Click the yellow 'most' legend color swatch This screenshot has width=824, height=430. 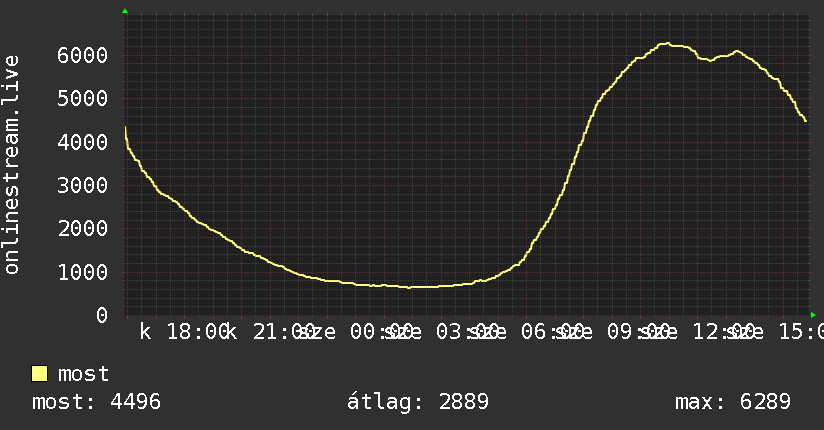tap(39, 374)
